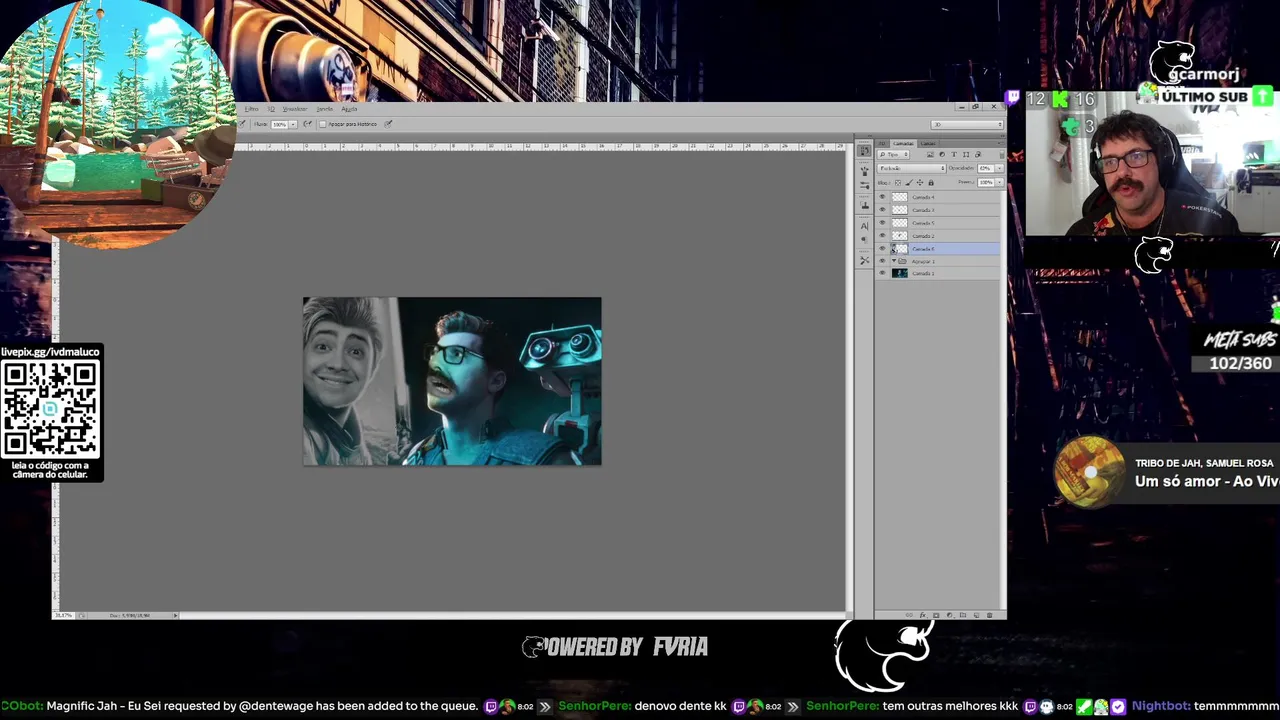Open the Brush Presets icon in dock
Viewport: 1280px width, 720px height.
tap(864, 186)
